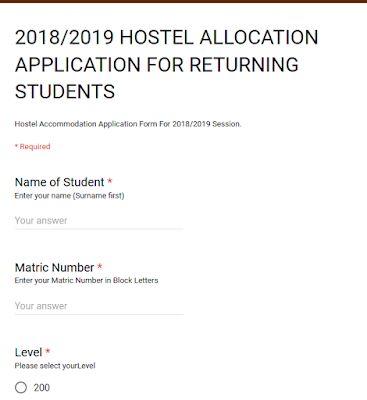Click the Hostel Accommodation Application Form description

tap(128, 124)
